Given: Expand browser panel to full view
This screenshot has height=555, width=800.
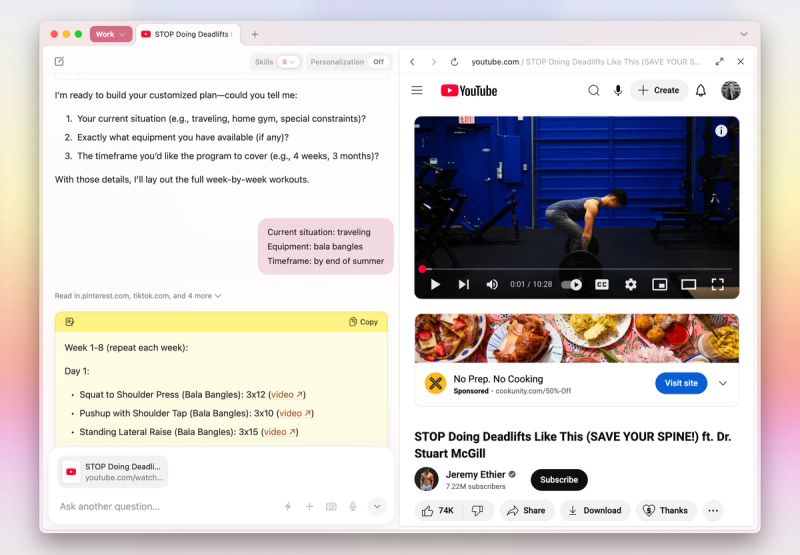Looking at the screenshot, I should [x=719, y=62].
